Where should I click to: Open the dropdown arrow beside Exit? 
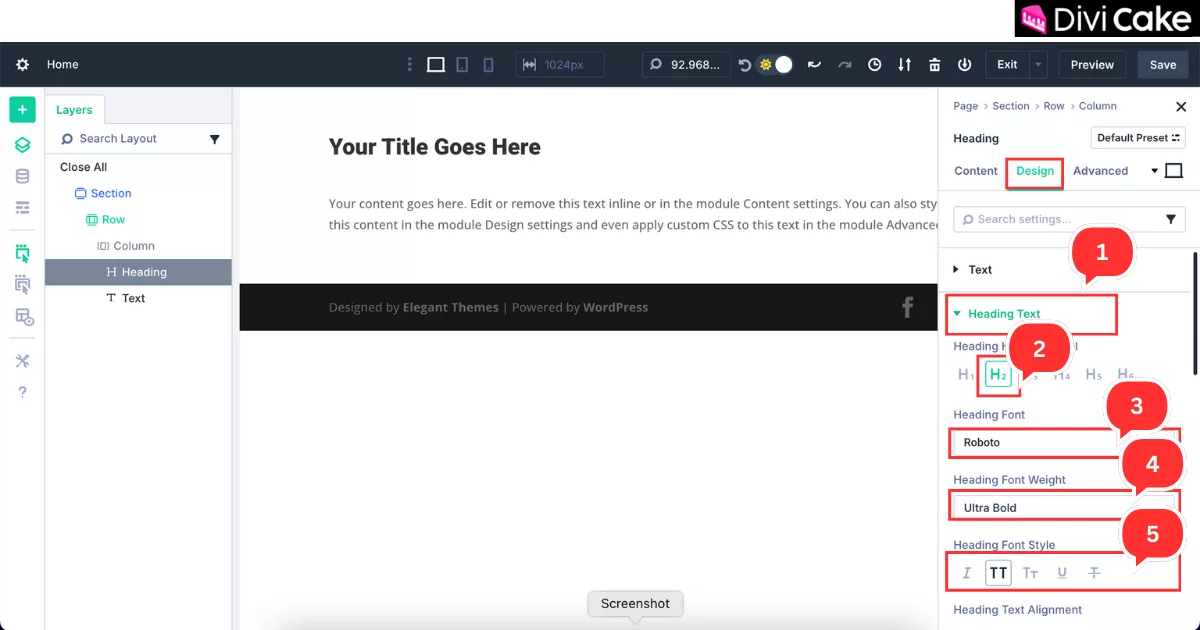click(x=1038, y=64)
